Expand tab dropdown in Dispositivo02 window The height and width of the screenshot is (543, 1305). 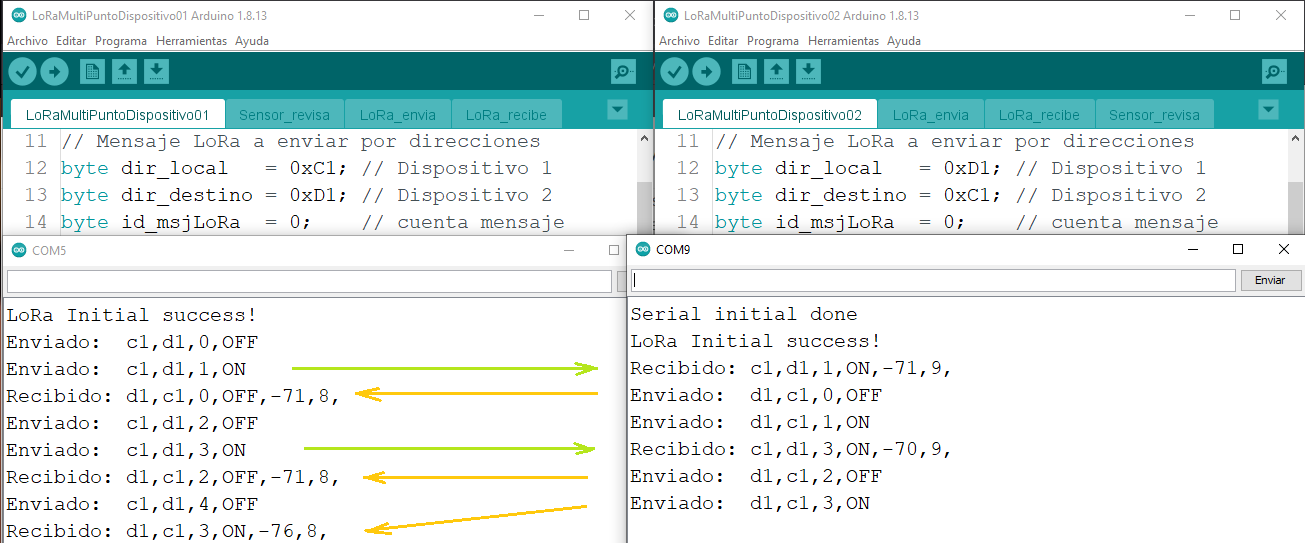[x=1269, y=109]
